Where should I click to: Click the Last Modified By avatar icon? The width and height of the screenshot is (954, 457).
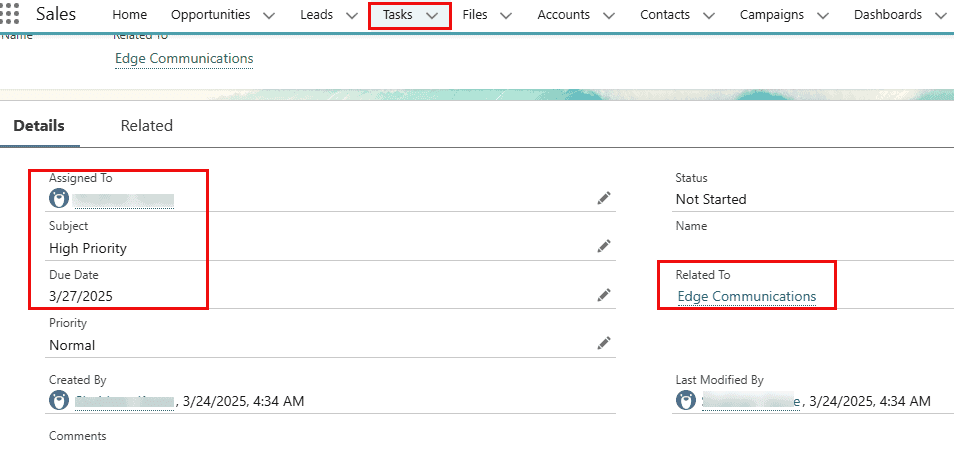coord(686,400)
